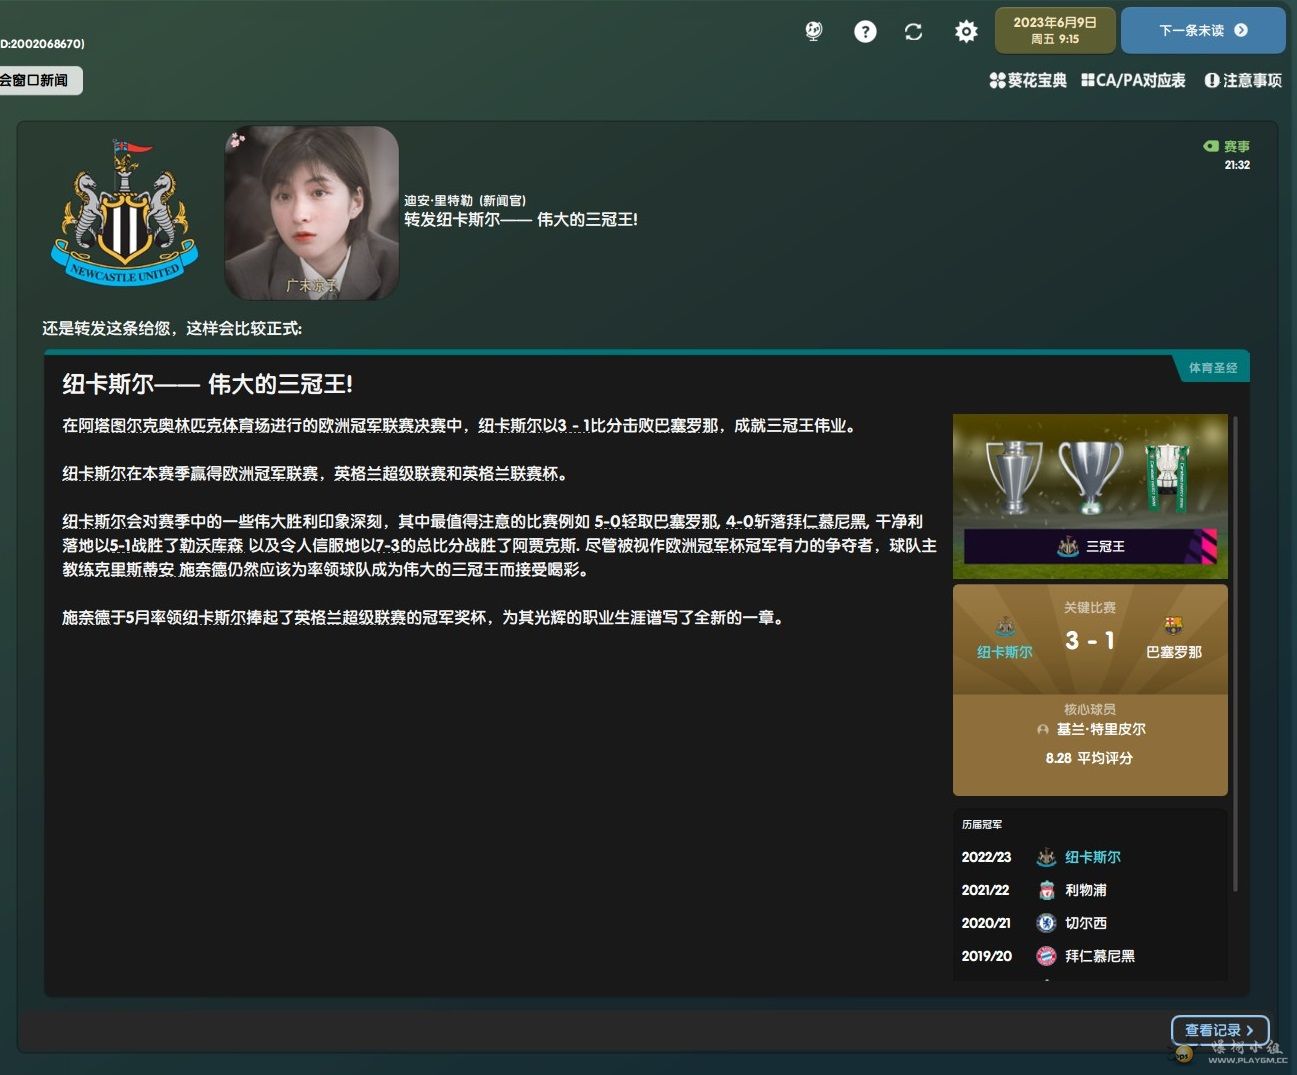Click the 利物浦 2021/22 winner entry
The image size is (1297, 1075).
click(1086, 890)
